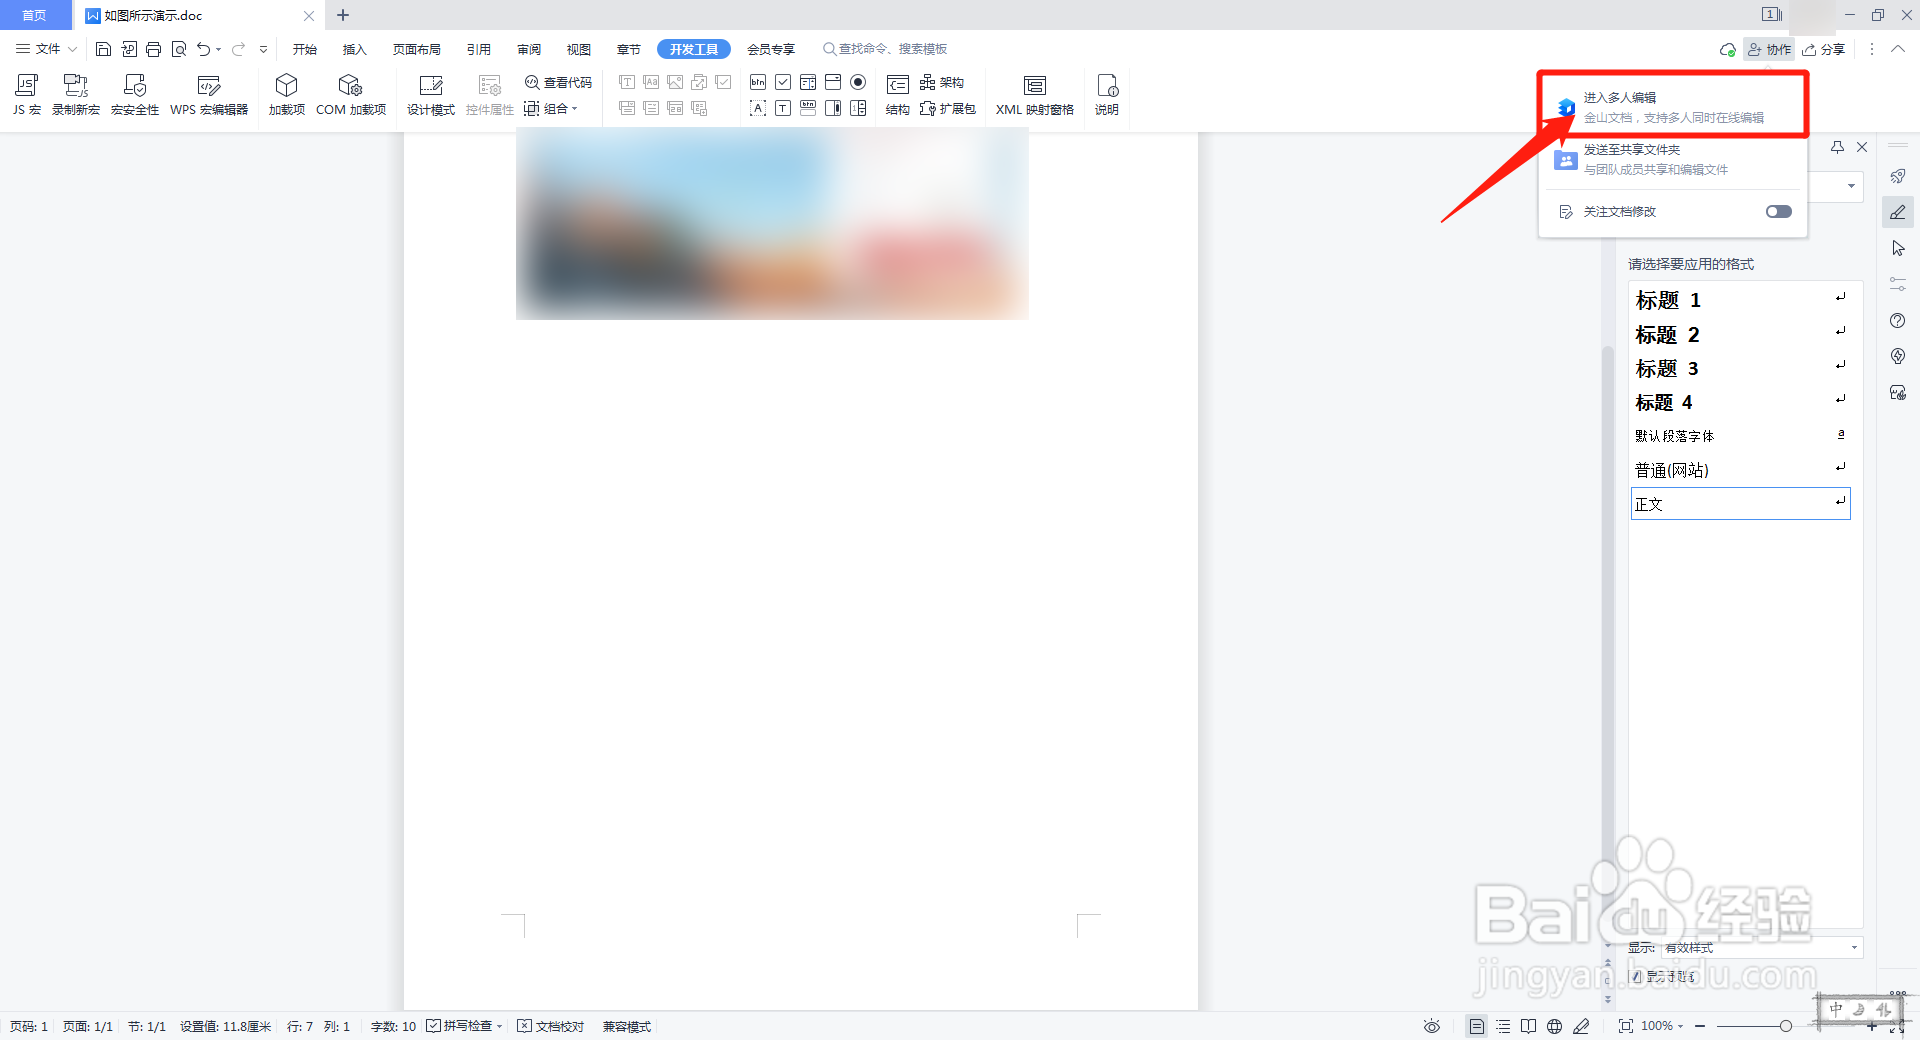Open the 架构 schema option

[x=942, y=82]
